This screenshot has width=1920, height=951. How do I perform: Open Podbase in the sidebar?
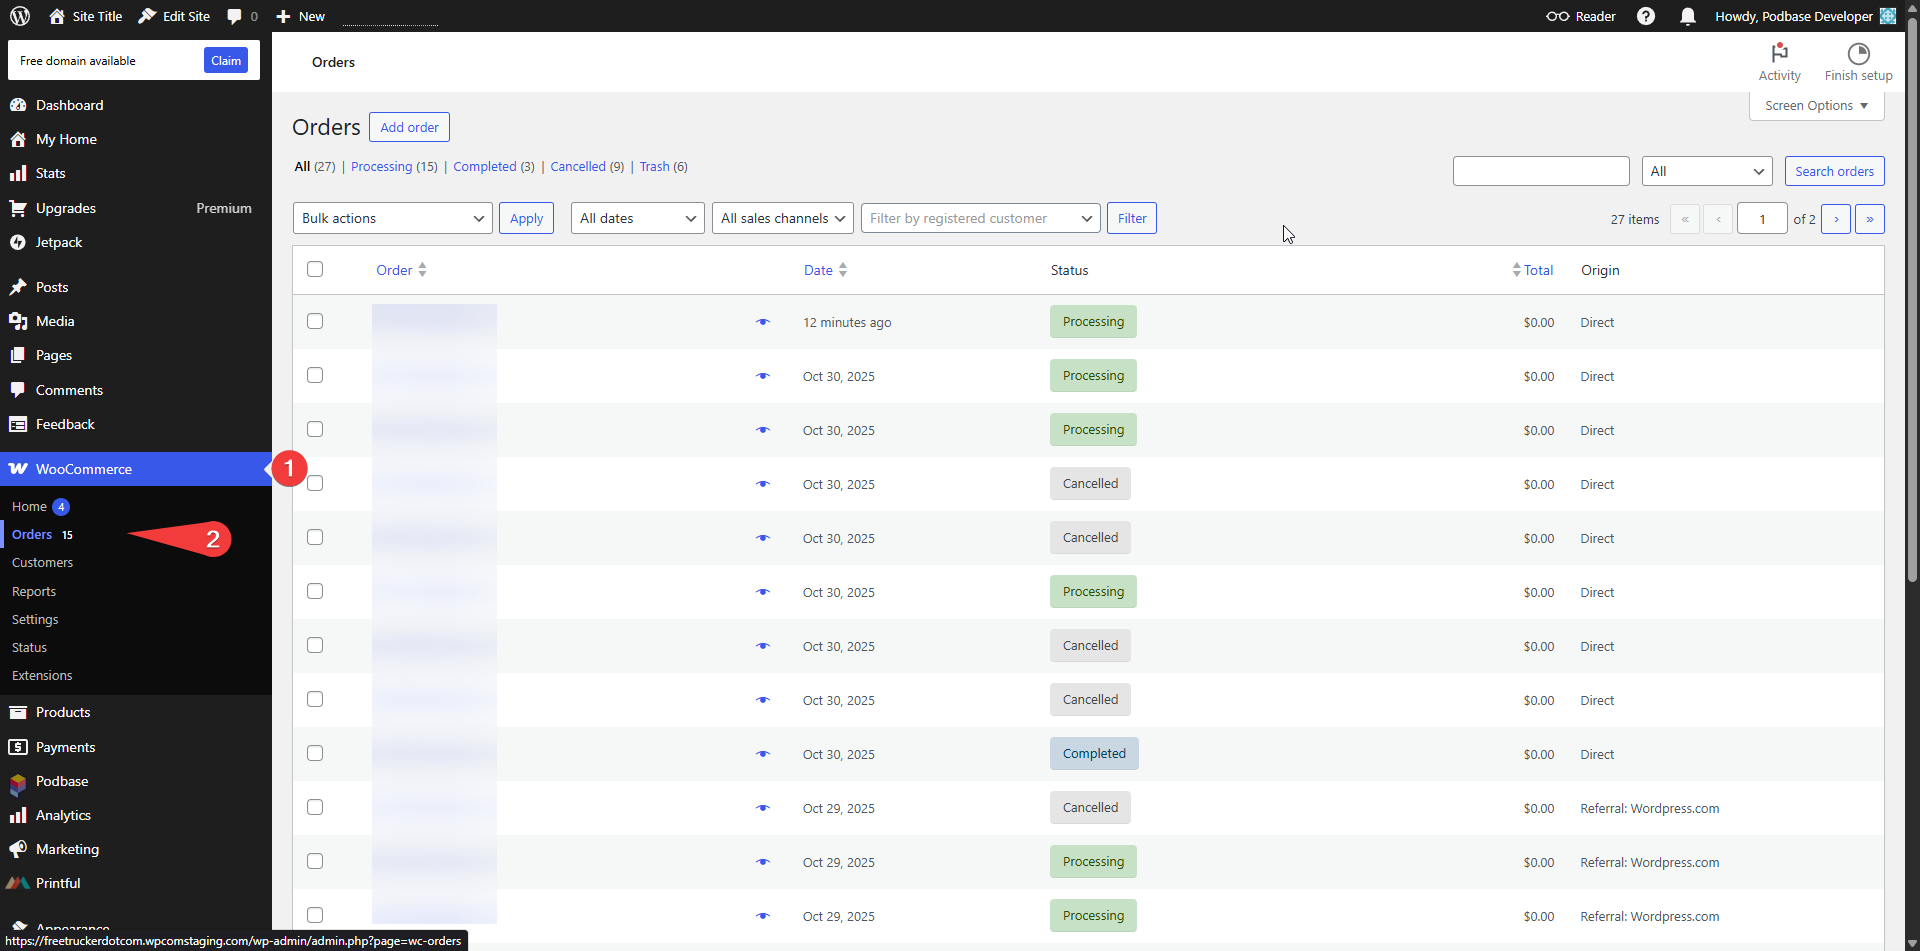(x=62, y=781)
